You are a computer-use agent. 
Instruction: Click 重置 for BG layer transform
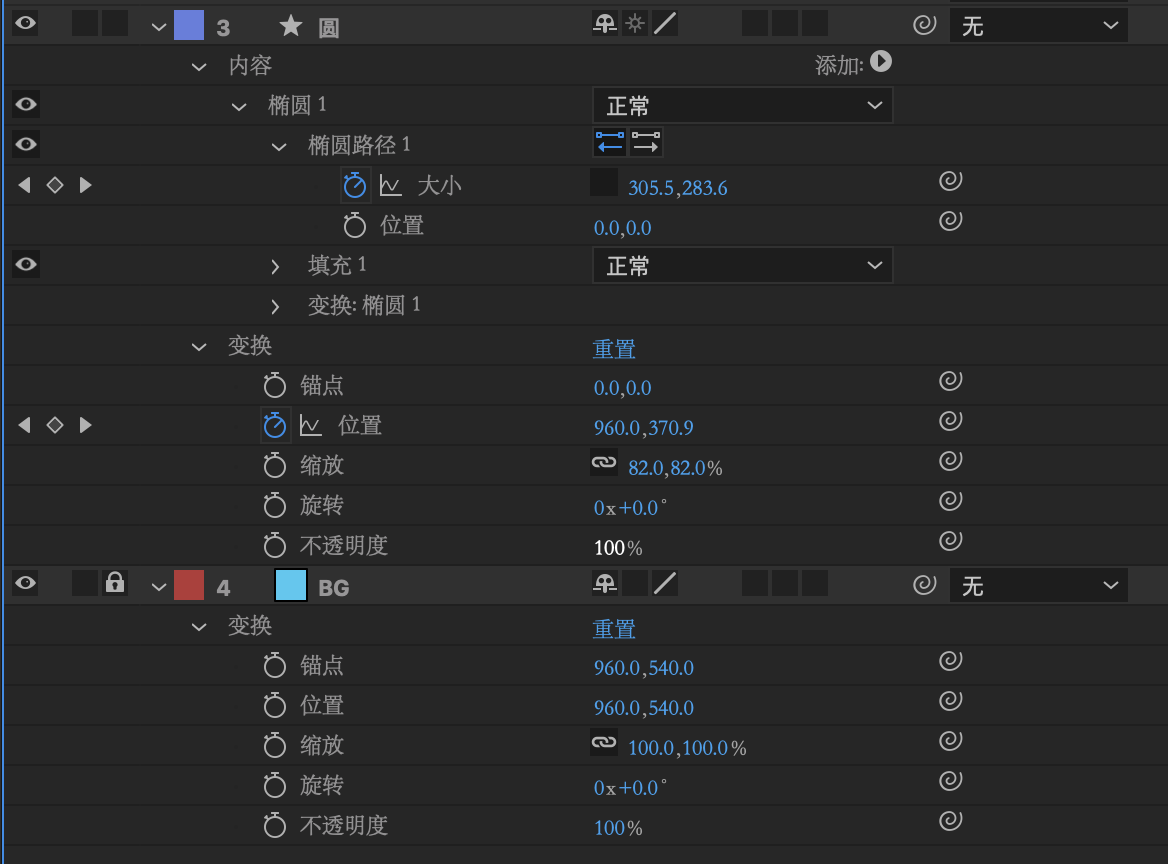(x=614, y=628)
